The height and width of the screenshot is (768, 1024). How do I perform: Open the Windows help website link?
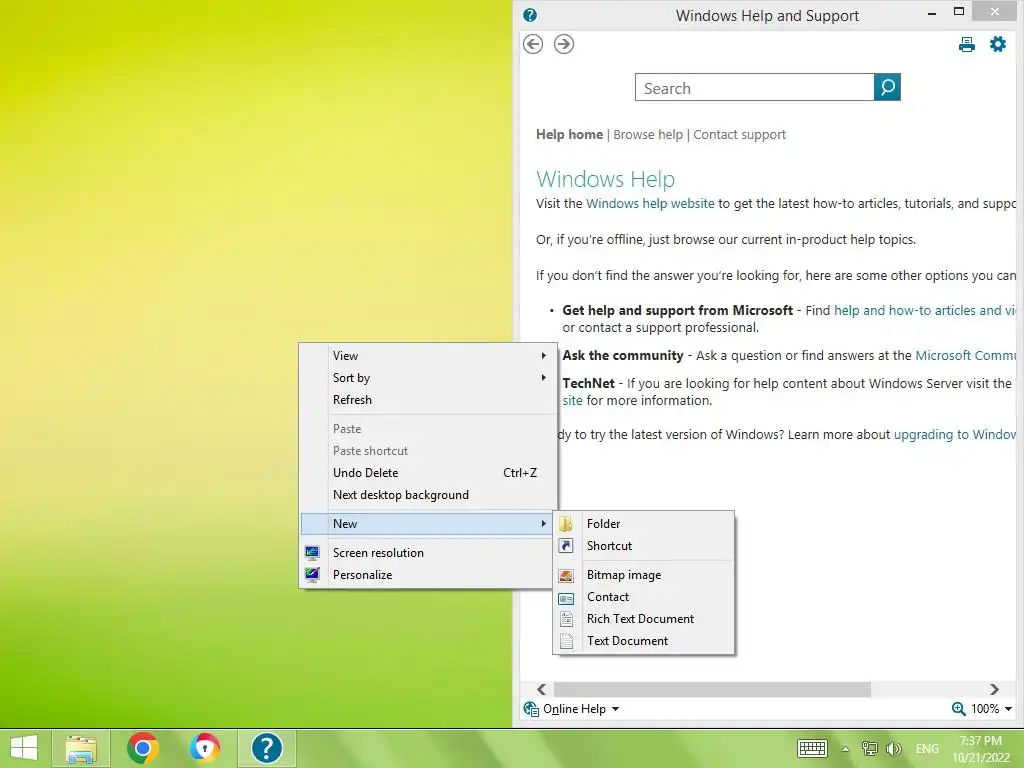[650, 204]
